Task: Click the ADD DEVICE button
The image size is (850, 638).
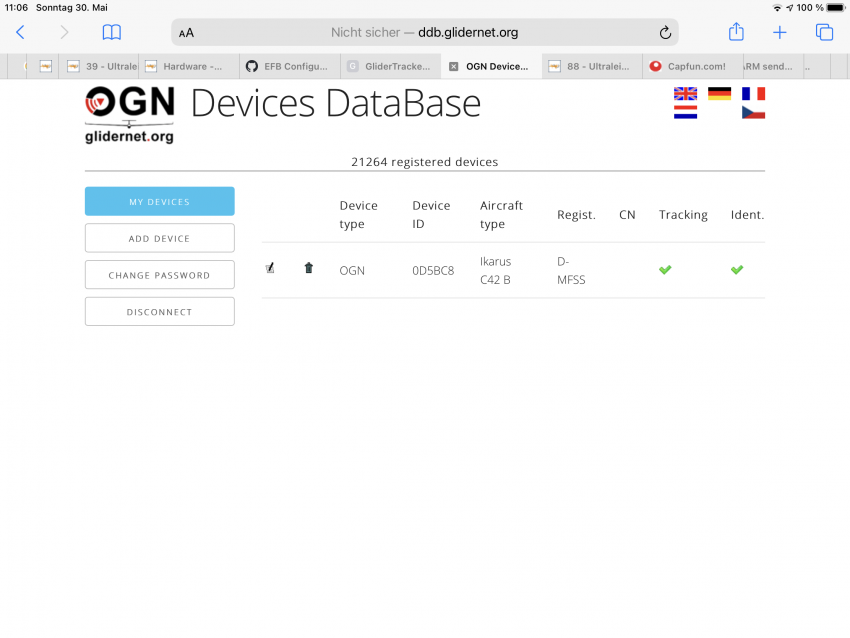Action: pyautogui.click(x=159, y=238)
